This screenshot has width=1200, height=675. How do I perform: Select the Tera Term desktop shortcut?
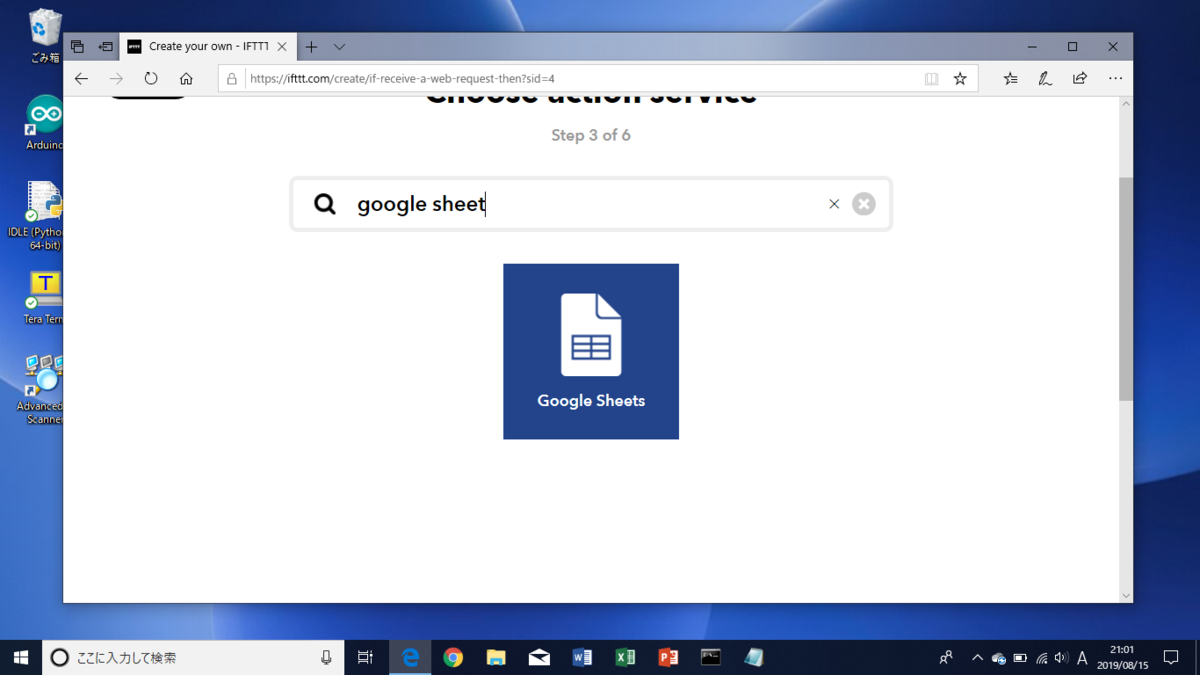click(x=44, y=297)
